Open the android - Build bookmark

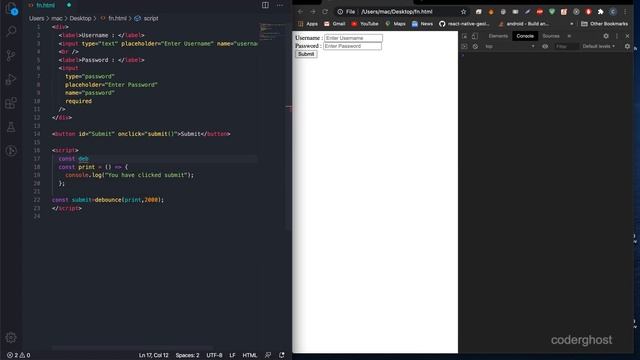tap(524, 24)
